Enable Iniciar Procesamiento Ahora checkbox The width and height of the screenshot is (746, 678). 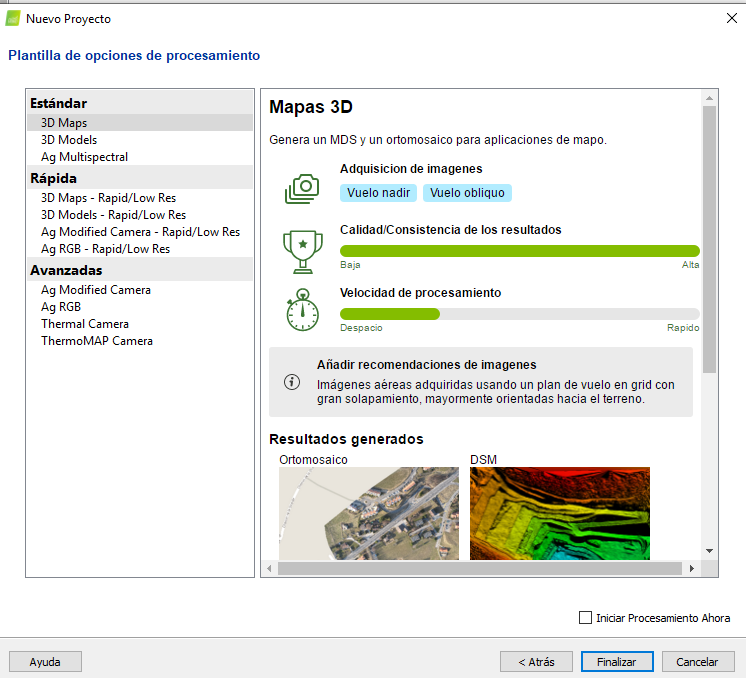point(585,618)
